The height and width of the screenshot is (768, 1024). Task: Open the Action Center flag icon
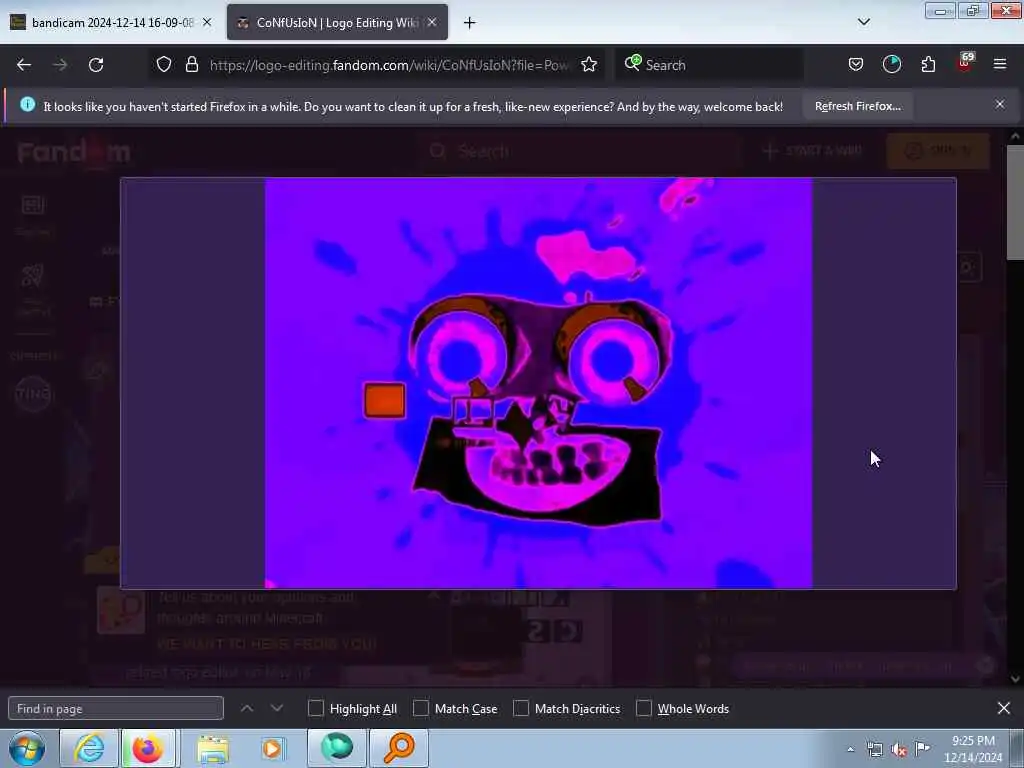[x=922, y=748]
